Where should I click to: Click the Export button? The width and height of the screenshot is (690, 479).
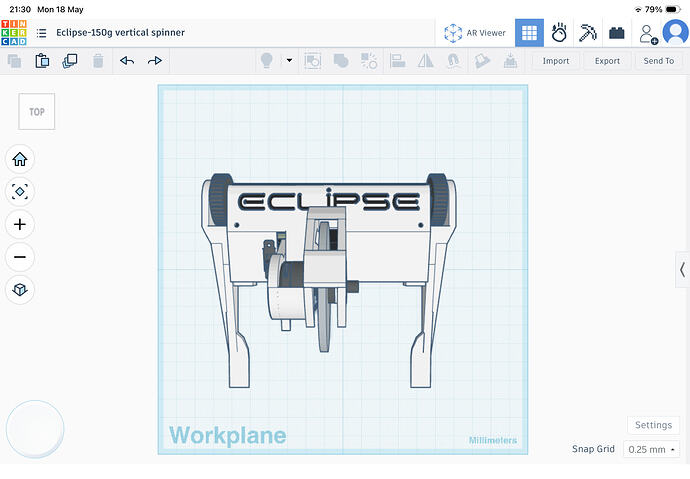(x=607, y=61)
